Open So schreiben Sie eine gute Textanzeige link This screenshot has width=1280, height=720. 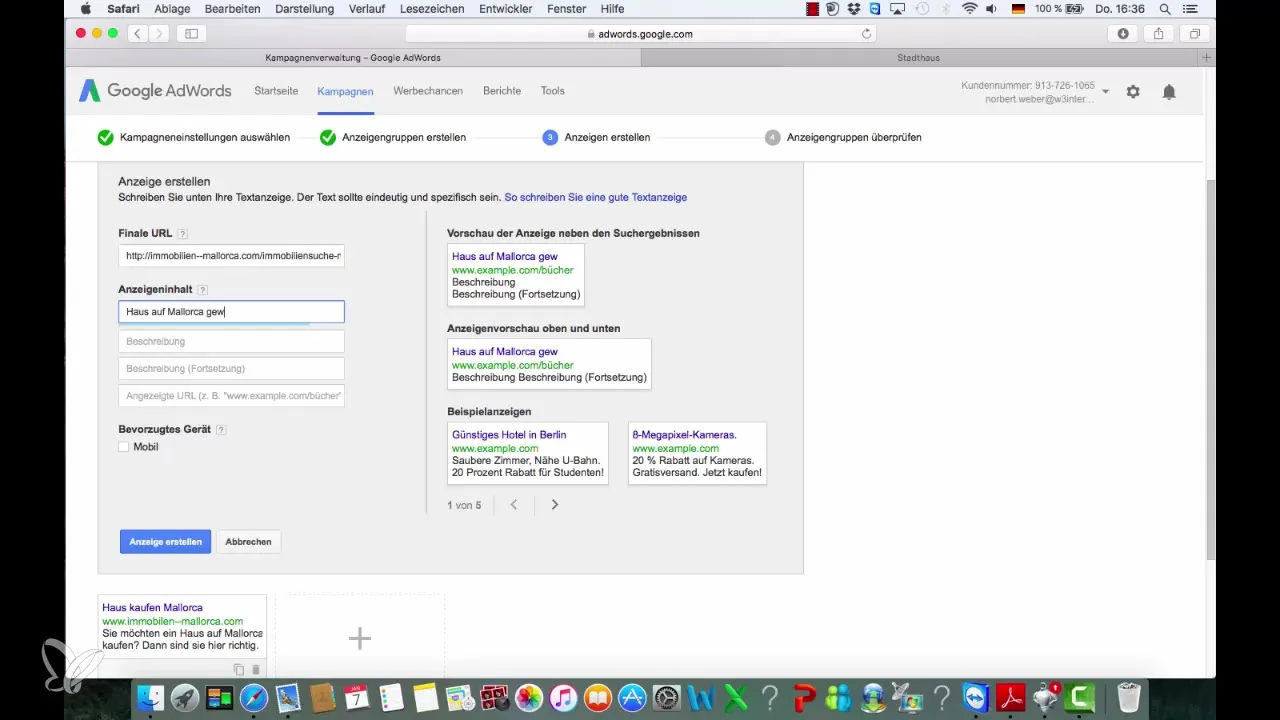point(595,198)
